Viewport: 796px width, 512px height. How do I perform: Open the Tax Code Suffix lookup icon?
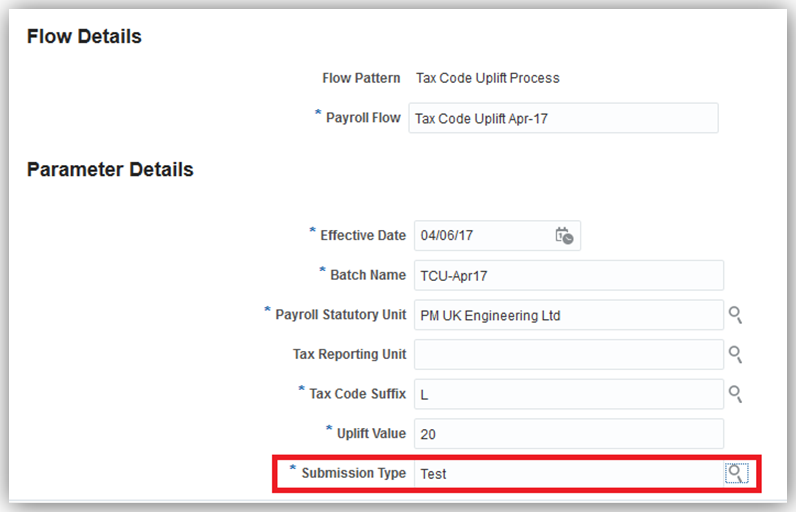735,394
